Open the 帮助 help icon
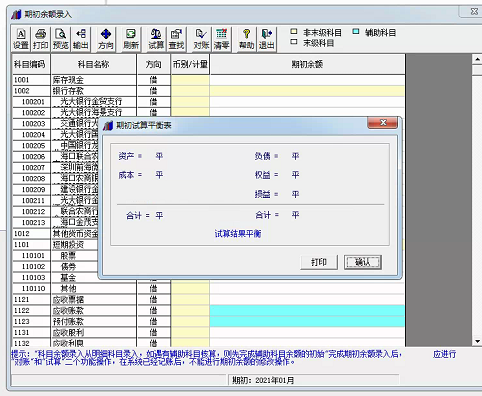The image size is (482, 396). 246,39
